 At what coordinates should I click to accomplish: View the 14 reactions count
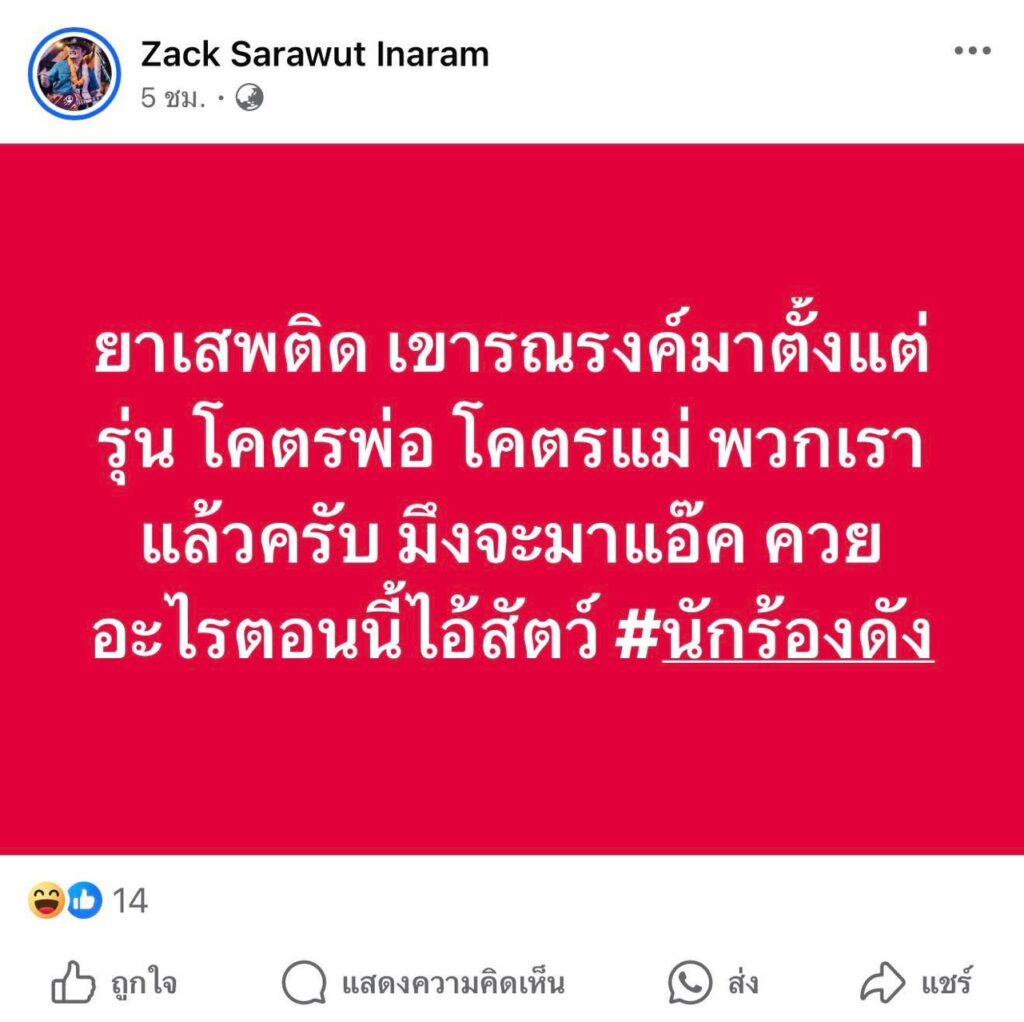pos(130,901)
